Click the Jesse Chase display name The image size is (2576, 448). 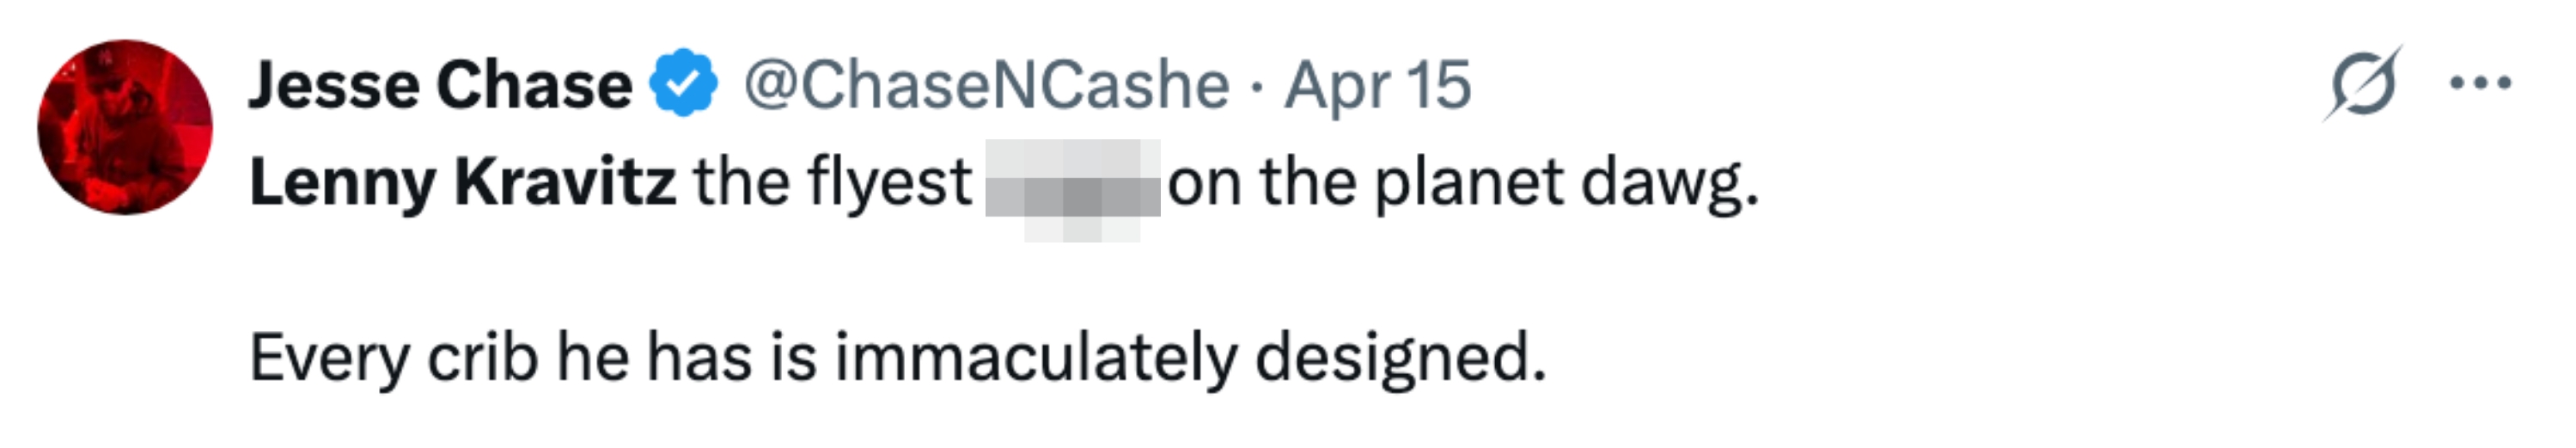pyautogui.click(x=439, y=85)
